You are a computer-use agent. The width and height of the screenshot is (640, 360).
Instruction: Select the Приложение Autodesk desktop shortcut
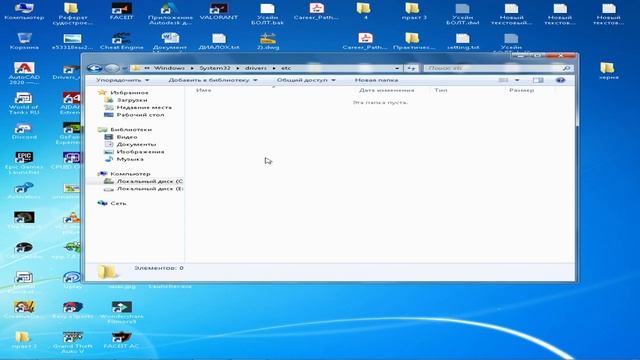click(x=170, y=14)
